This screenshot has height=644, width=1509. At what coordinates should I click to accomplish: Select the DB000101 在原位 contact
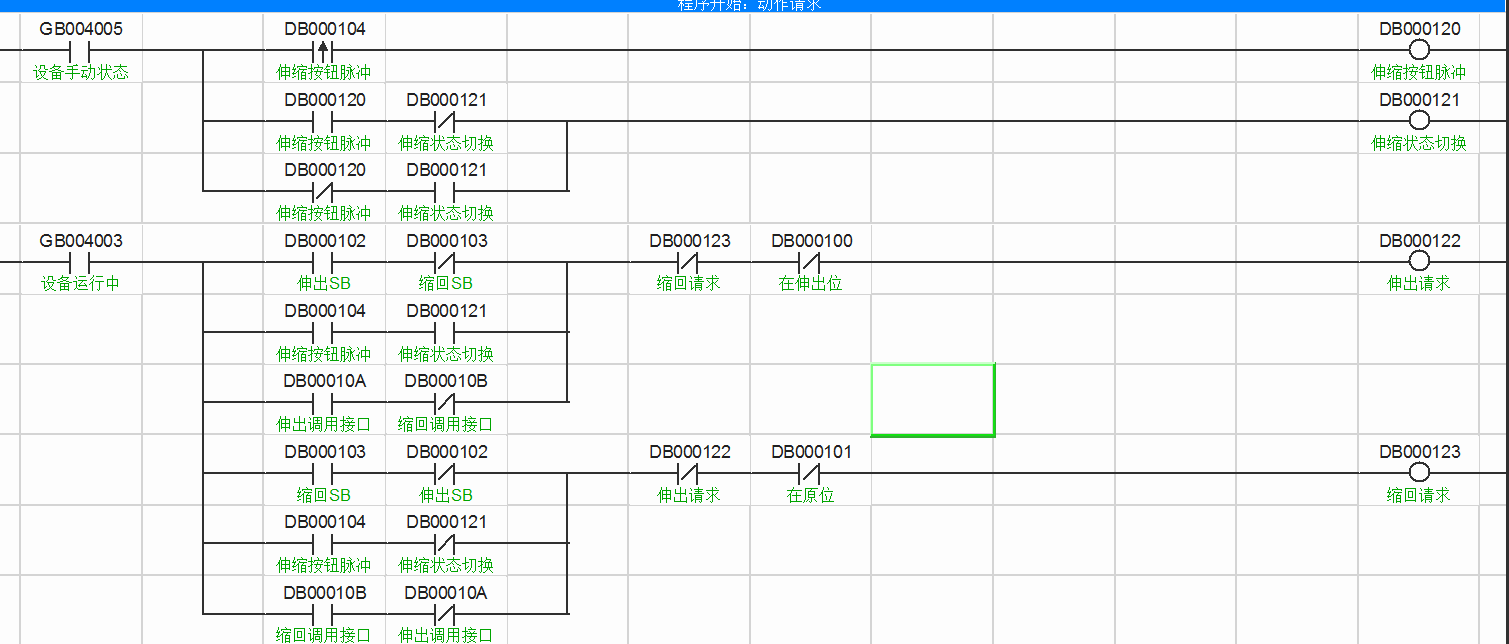[x=810, y=474]
